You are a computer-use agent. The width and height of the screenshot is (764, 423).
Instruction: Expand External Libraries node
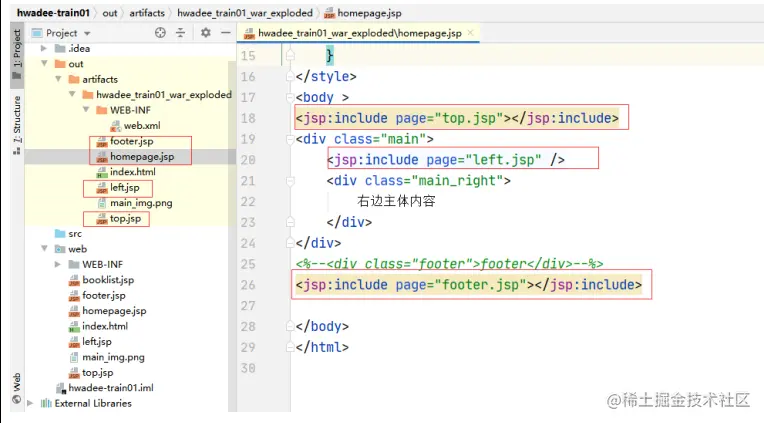(x=30, y=403)
